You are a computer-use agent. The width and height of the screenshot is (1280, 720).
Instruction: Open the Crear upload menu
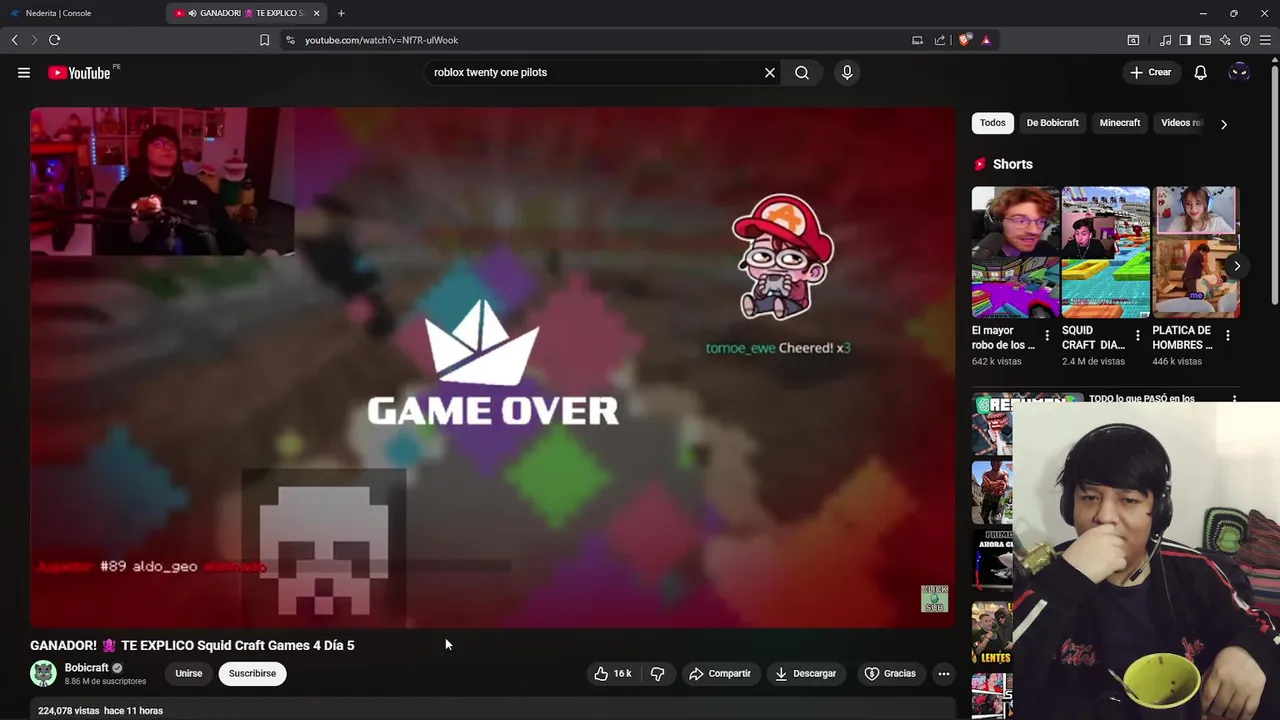(1150, 72)
